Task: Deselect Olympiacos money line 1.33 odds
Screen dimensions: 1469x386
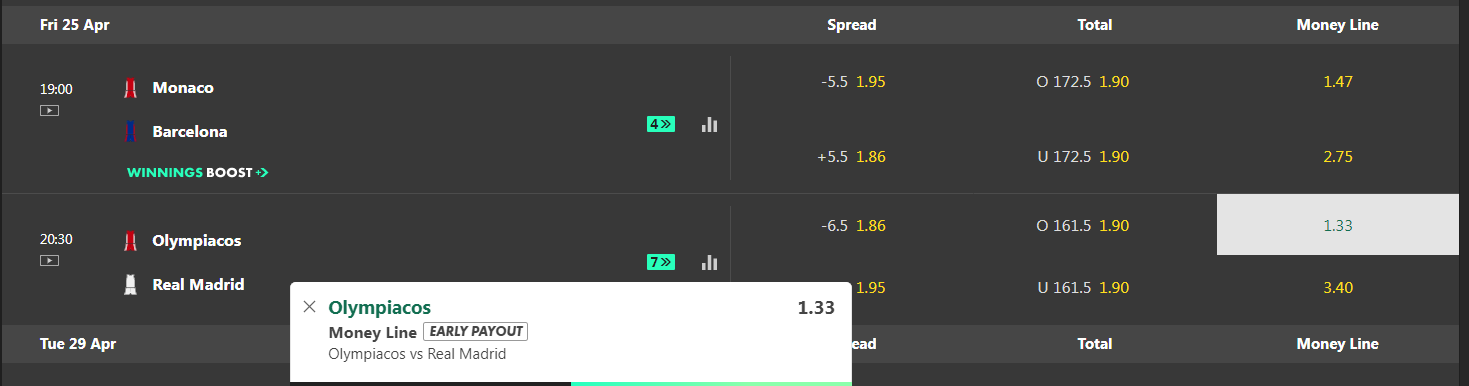Action: [x=1337, y=225]
